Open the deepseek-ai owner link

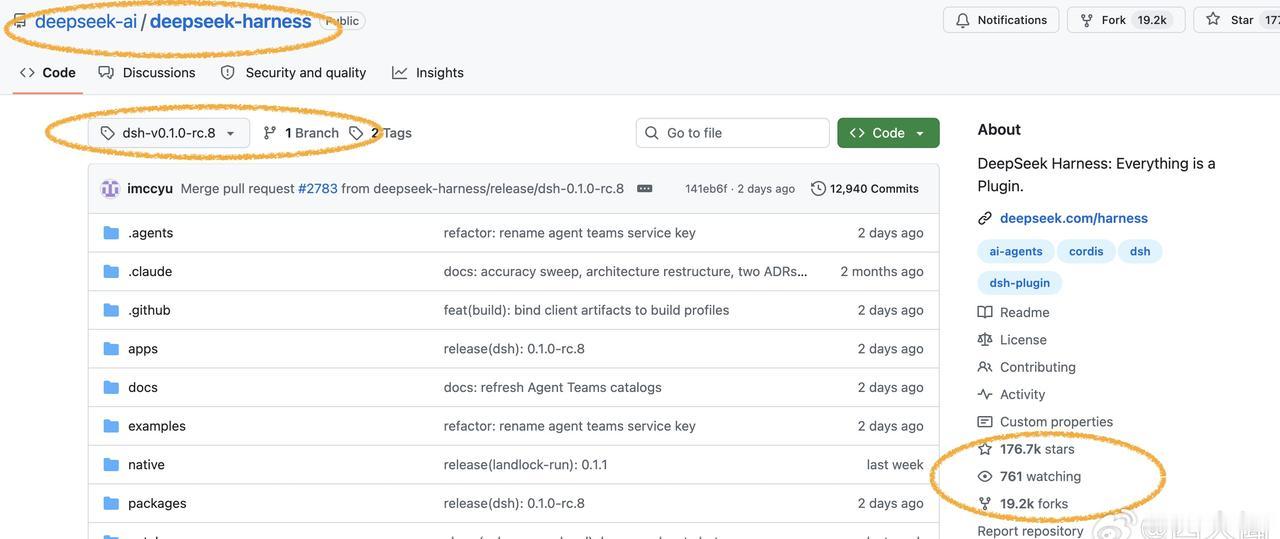86,21
